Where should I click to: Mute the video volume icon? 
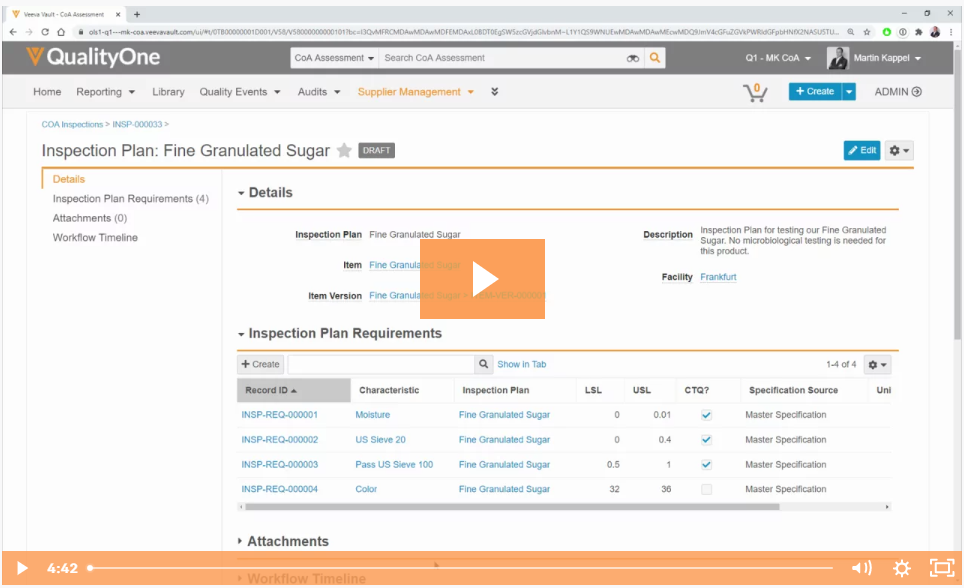coord(861,568)
